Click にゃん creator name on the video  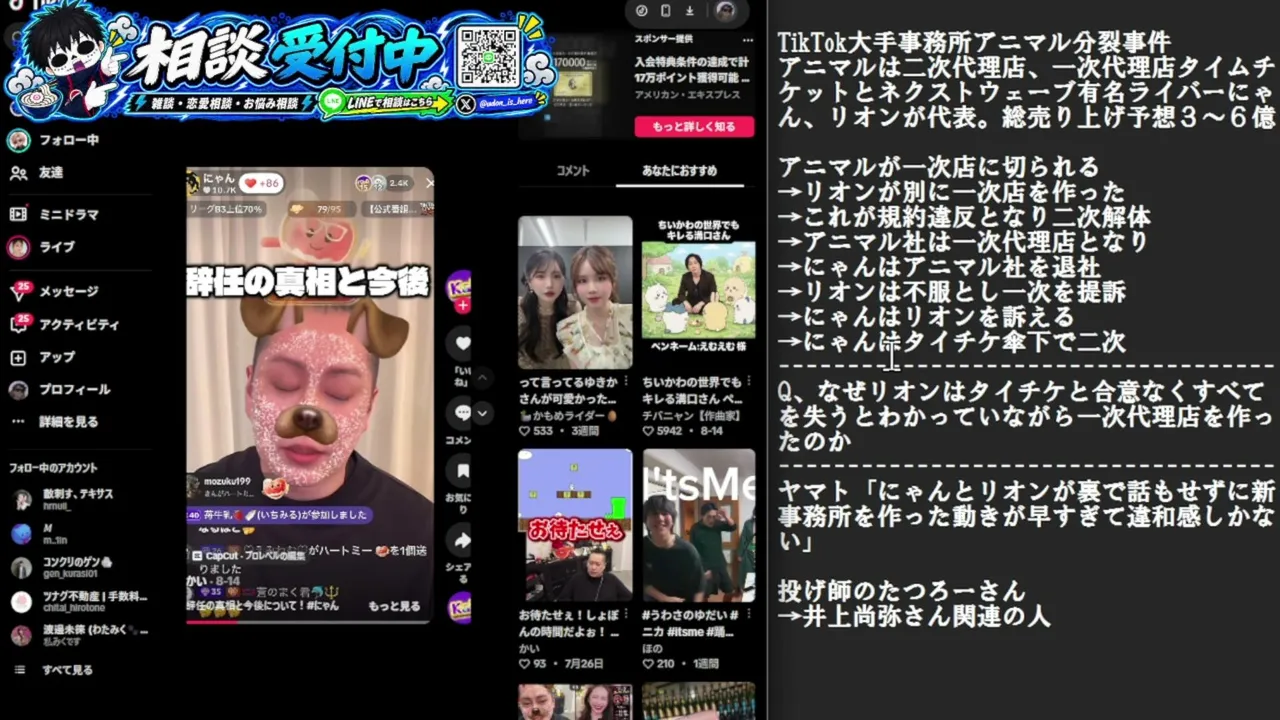tap(219, 178)
